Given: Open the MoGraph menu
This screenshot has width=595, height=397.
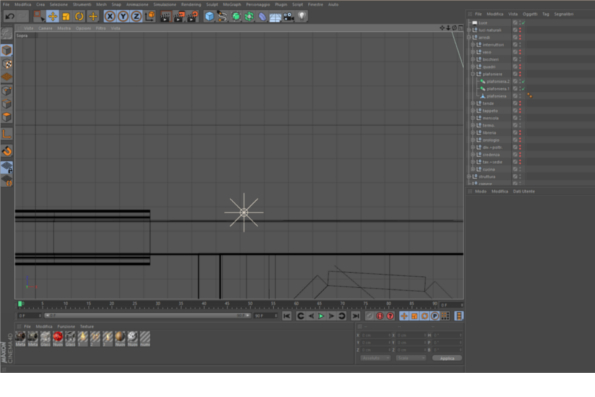Looking at the screenshot, I should point(231,5).
